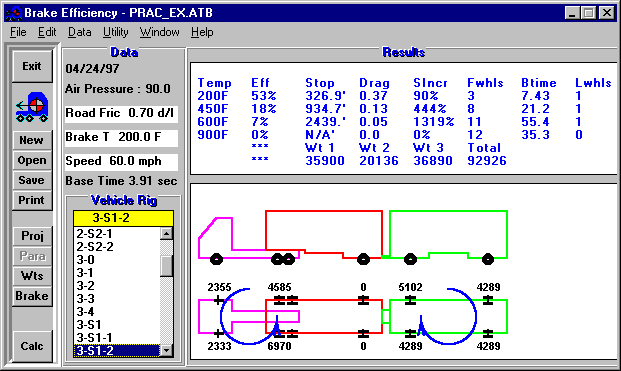Click the Speed 60.0 mph field
Image resolution: width=621 pixels, height=371 pixels.
tap(121, 161)
